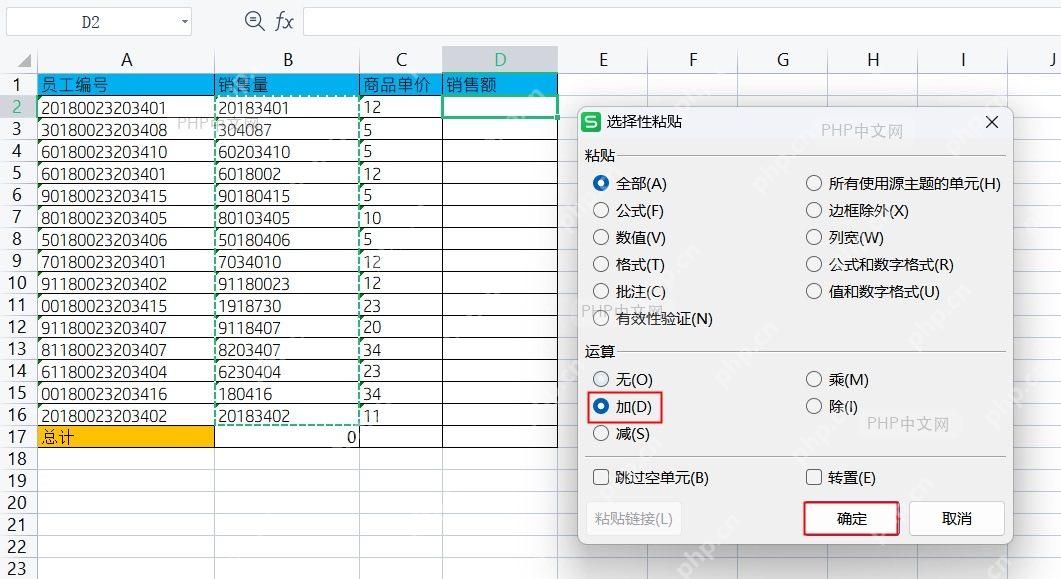Click cell 50180023203406
This screenshot has height=579, width=1061.
(126, 239)
